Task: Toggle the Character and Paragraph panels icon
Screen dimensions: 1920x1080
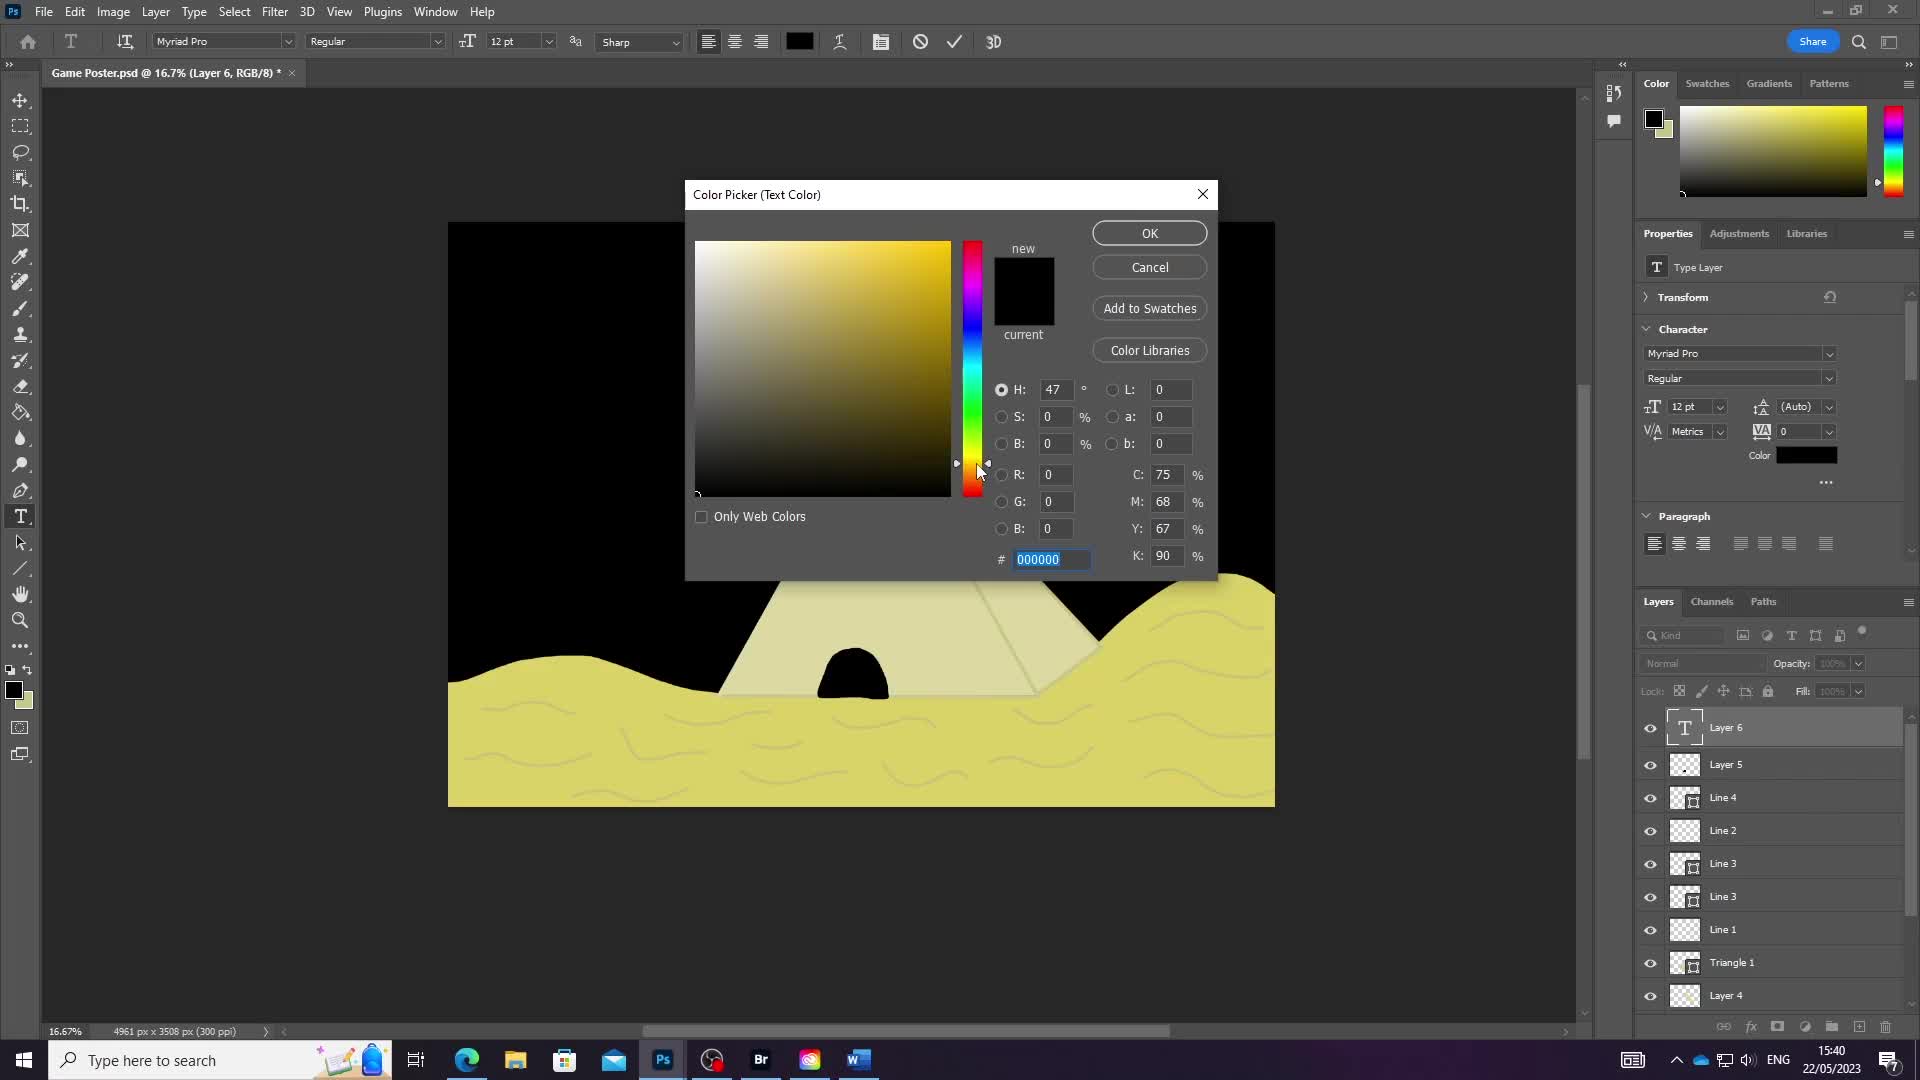Action: [881, 42]
